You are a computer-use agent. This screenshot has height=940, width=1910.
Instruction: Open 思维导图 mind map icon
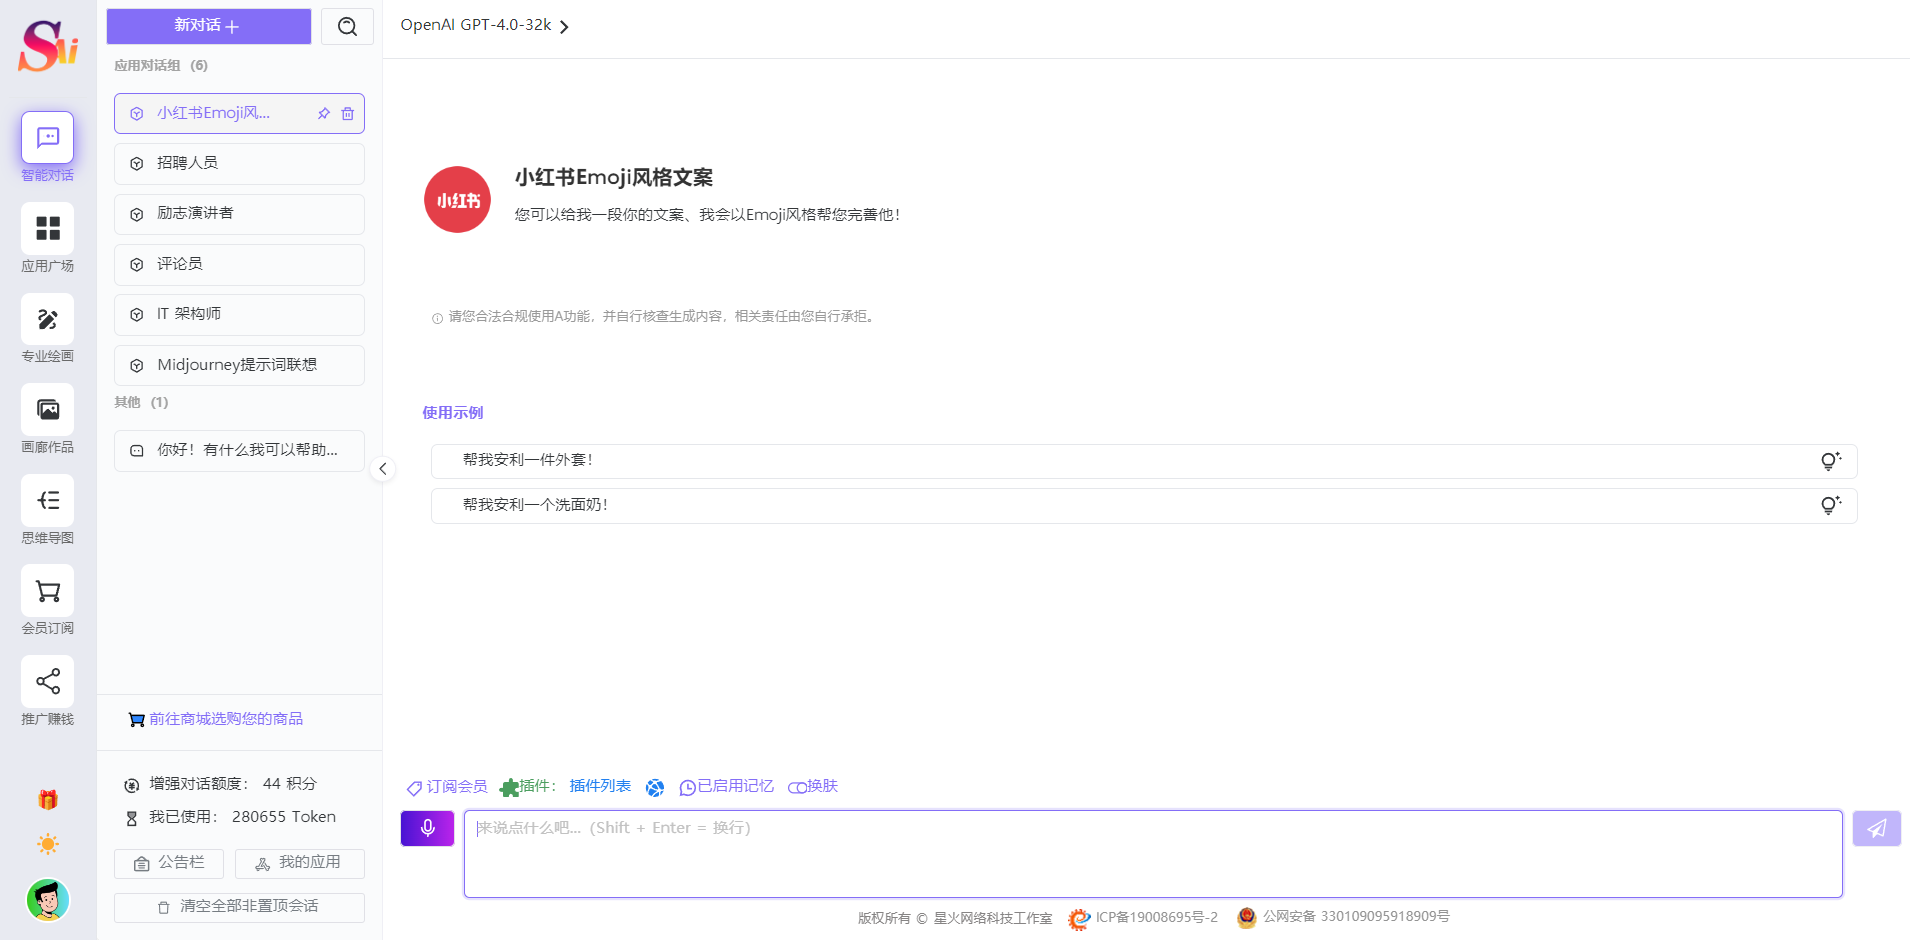[x=48, y=500]
